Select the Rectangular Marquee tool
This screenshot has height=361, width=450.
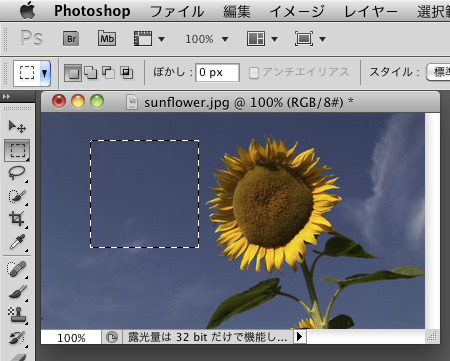(x=17, y=150)
